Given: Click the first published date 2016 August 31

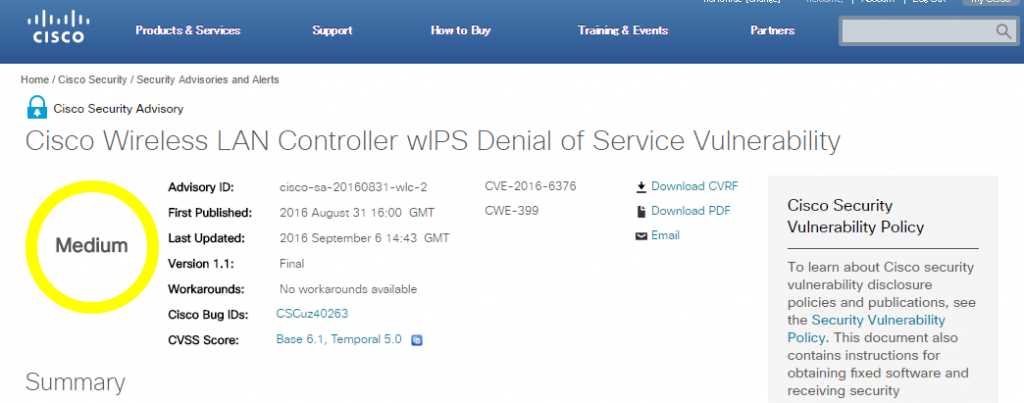Looking at the screenshot, I should point(357,213).
